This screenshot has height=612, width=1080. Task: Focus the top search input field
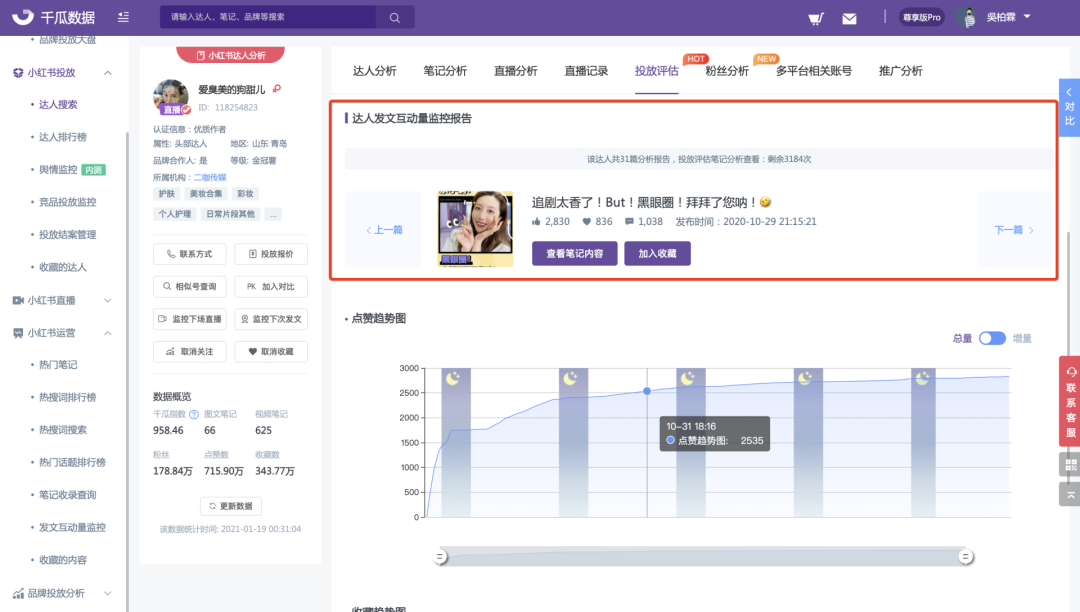click(268, 17)
